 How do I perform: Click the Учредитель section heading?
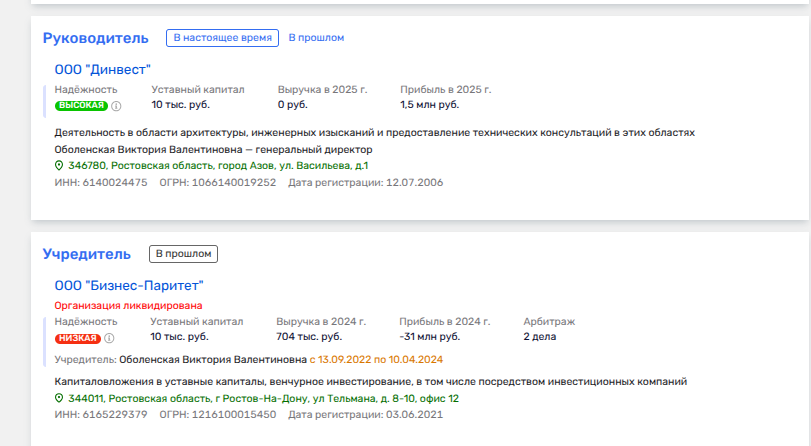pyautogui.click(x=87, y=254)
